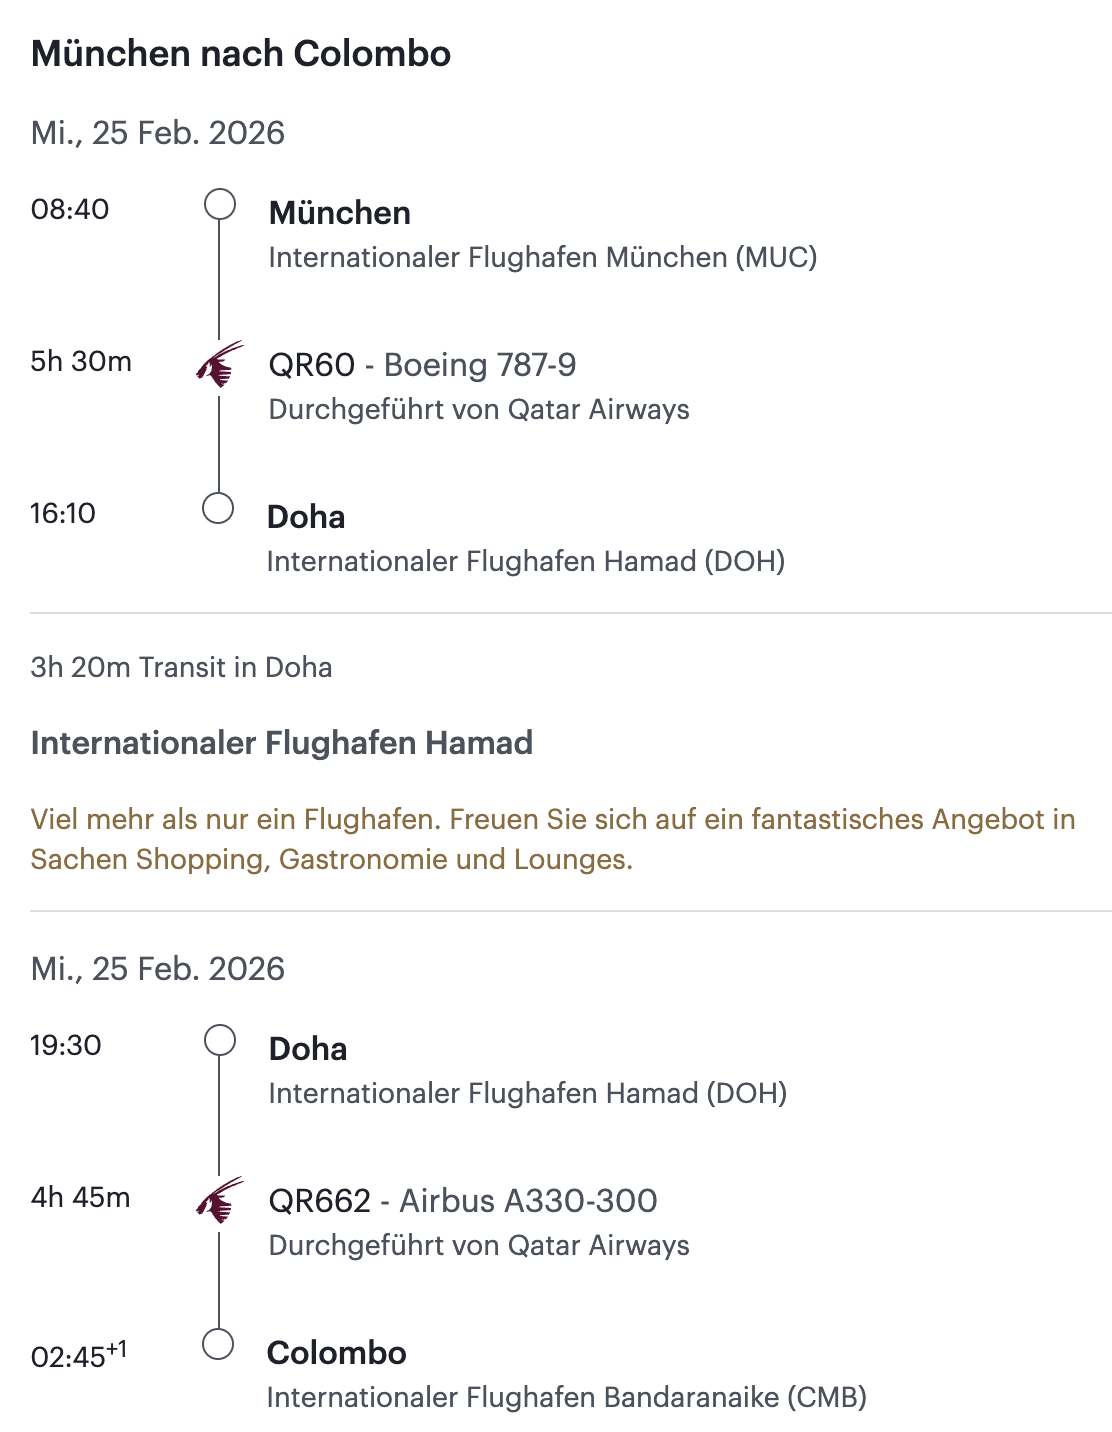1112x1432 pixels.
Task: Click the 02:45+1 arrival time
Action: 78,1356
